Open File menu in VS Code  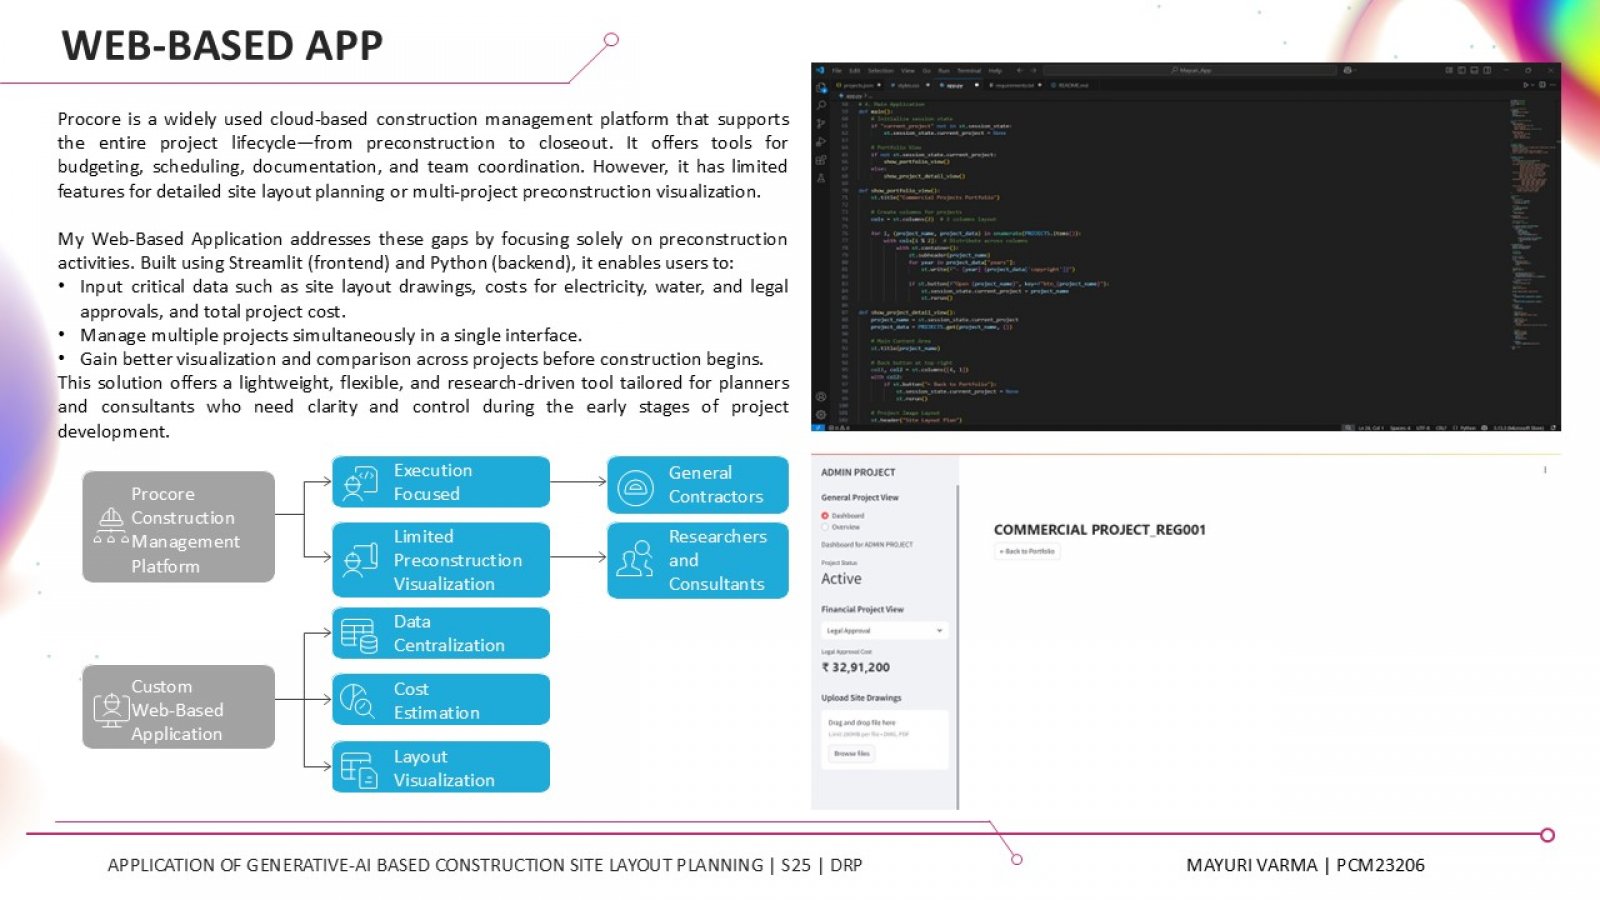(837, 71)
